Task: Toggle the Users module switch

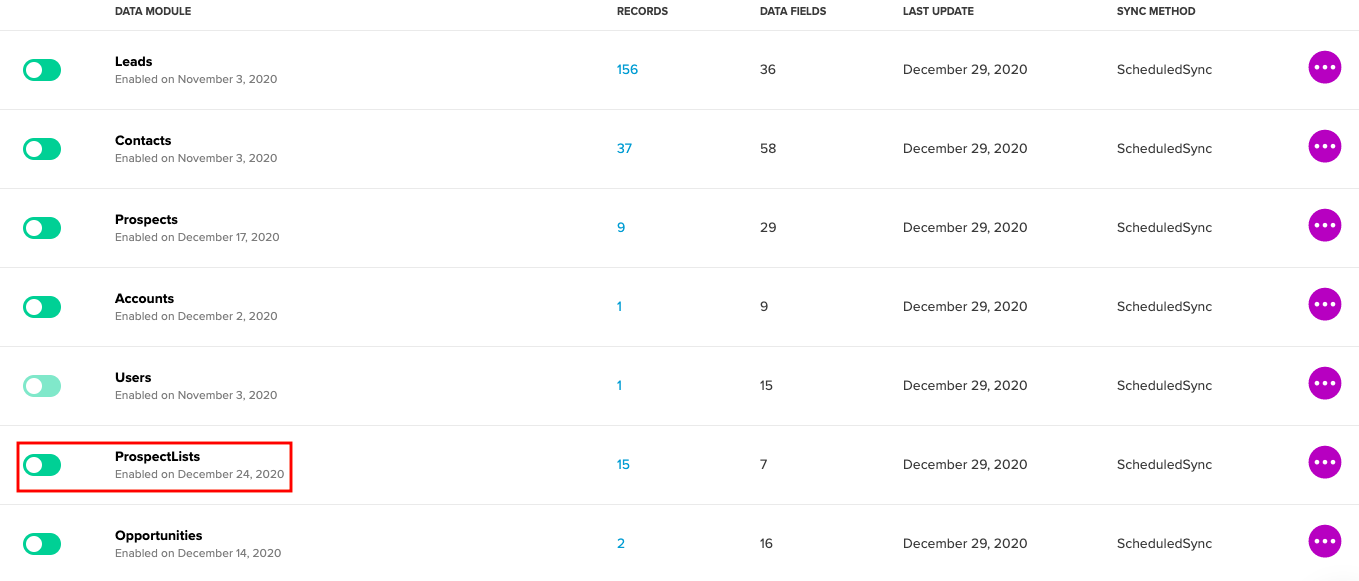Action: [42, 386]
